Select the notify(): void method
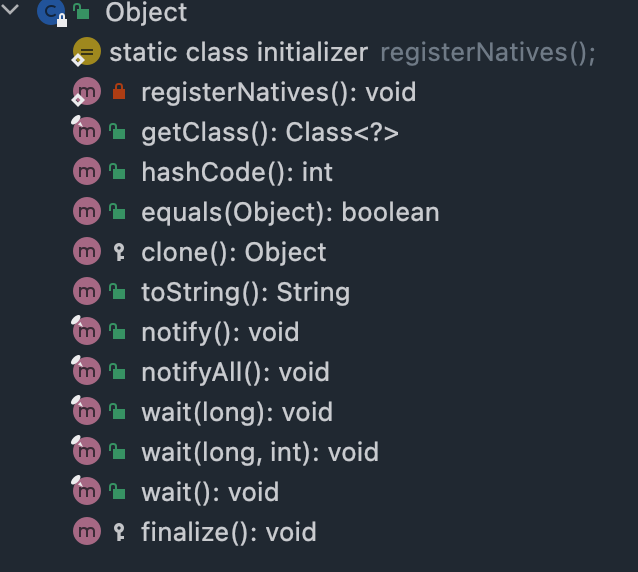The image size is (638, 572). 220,332
